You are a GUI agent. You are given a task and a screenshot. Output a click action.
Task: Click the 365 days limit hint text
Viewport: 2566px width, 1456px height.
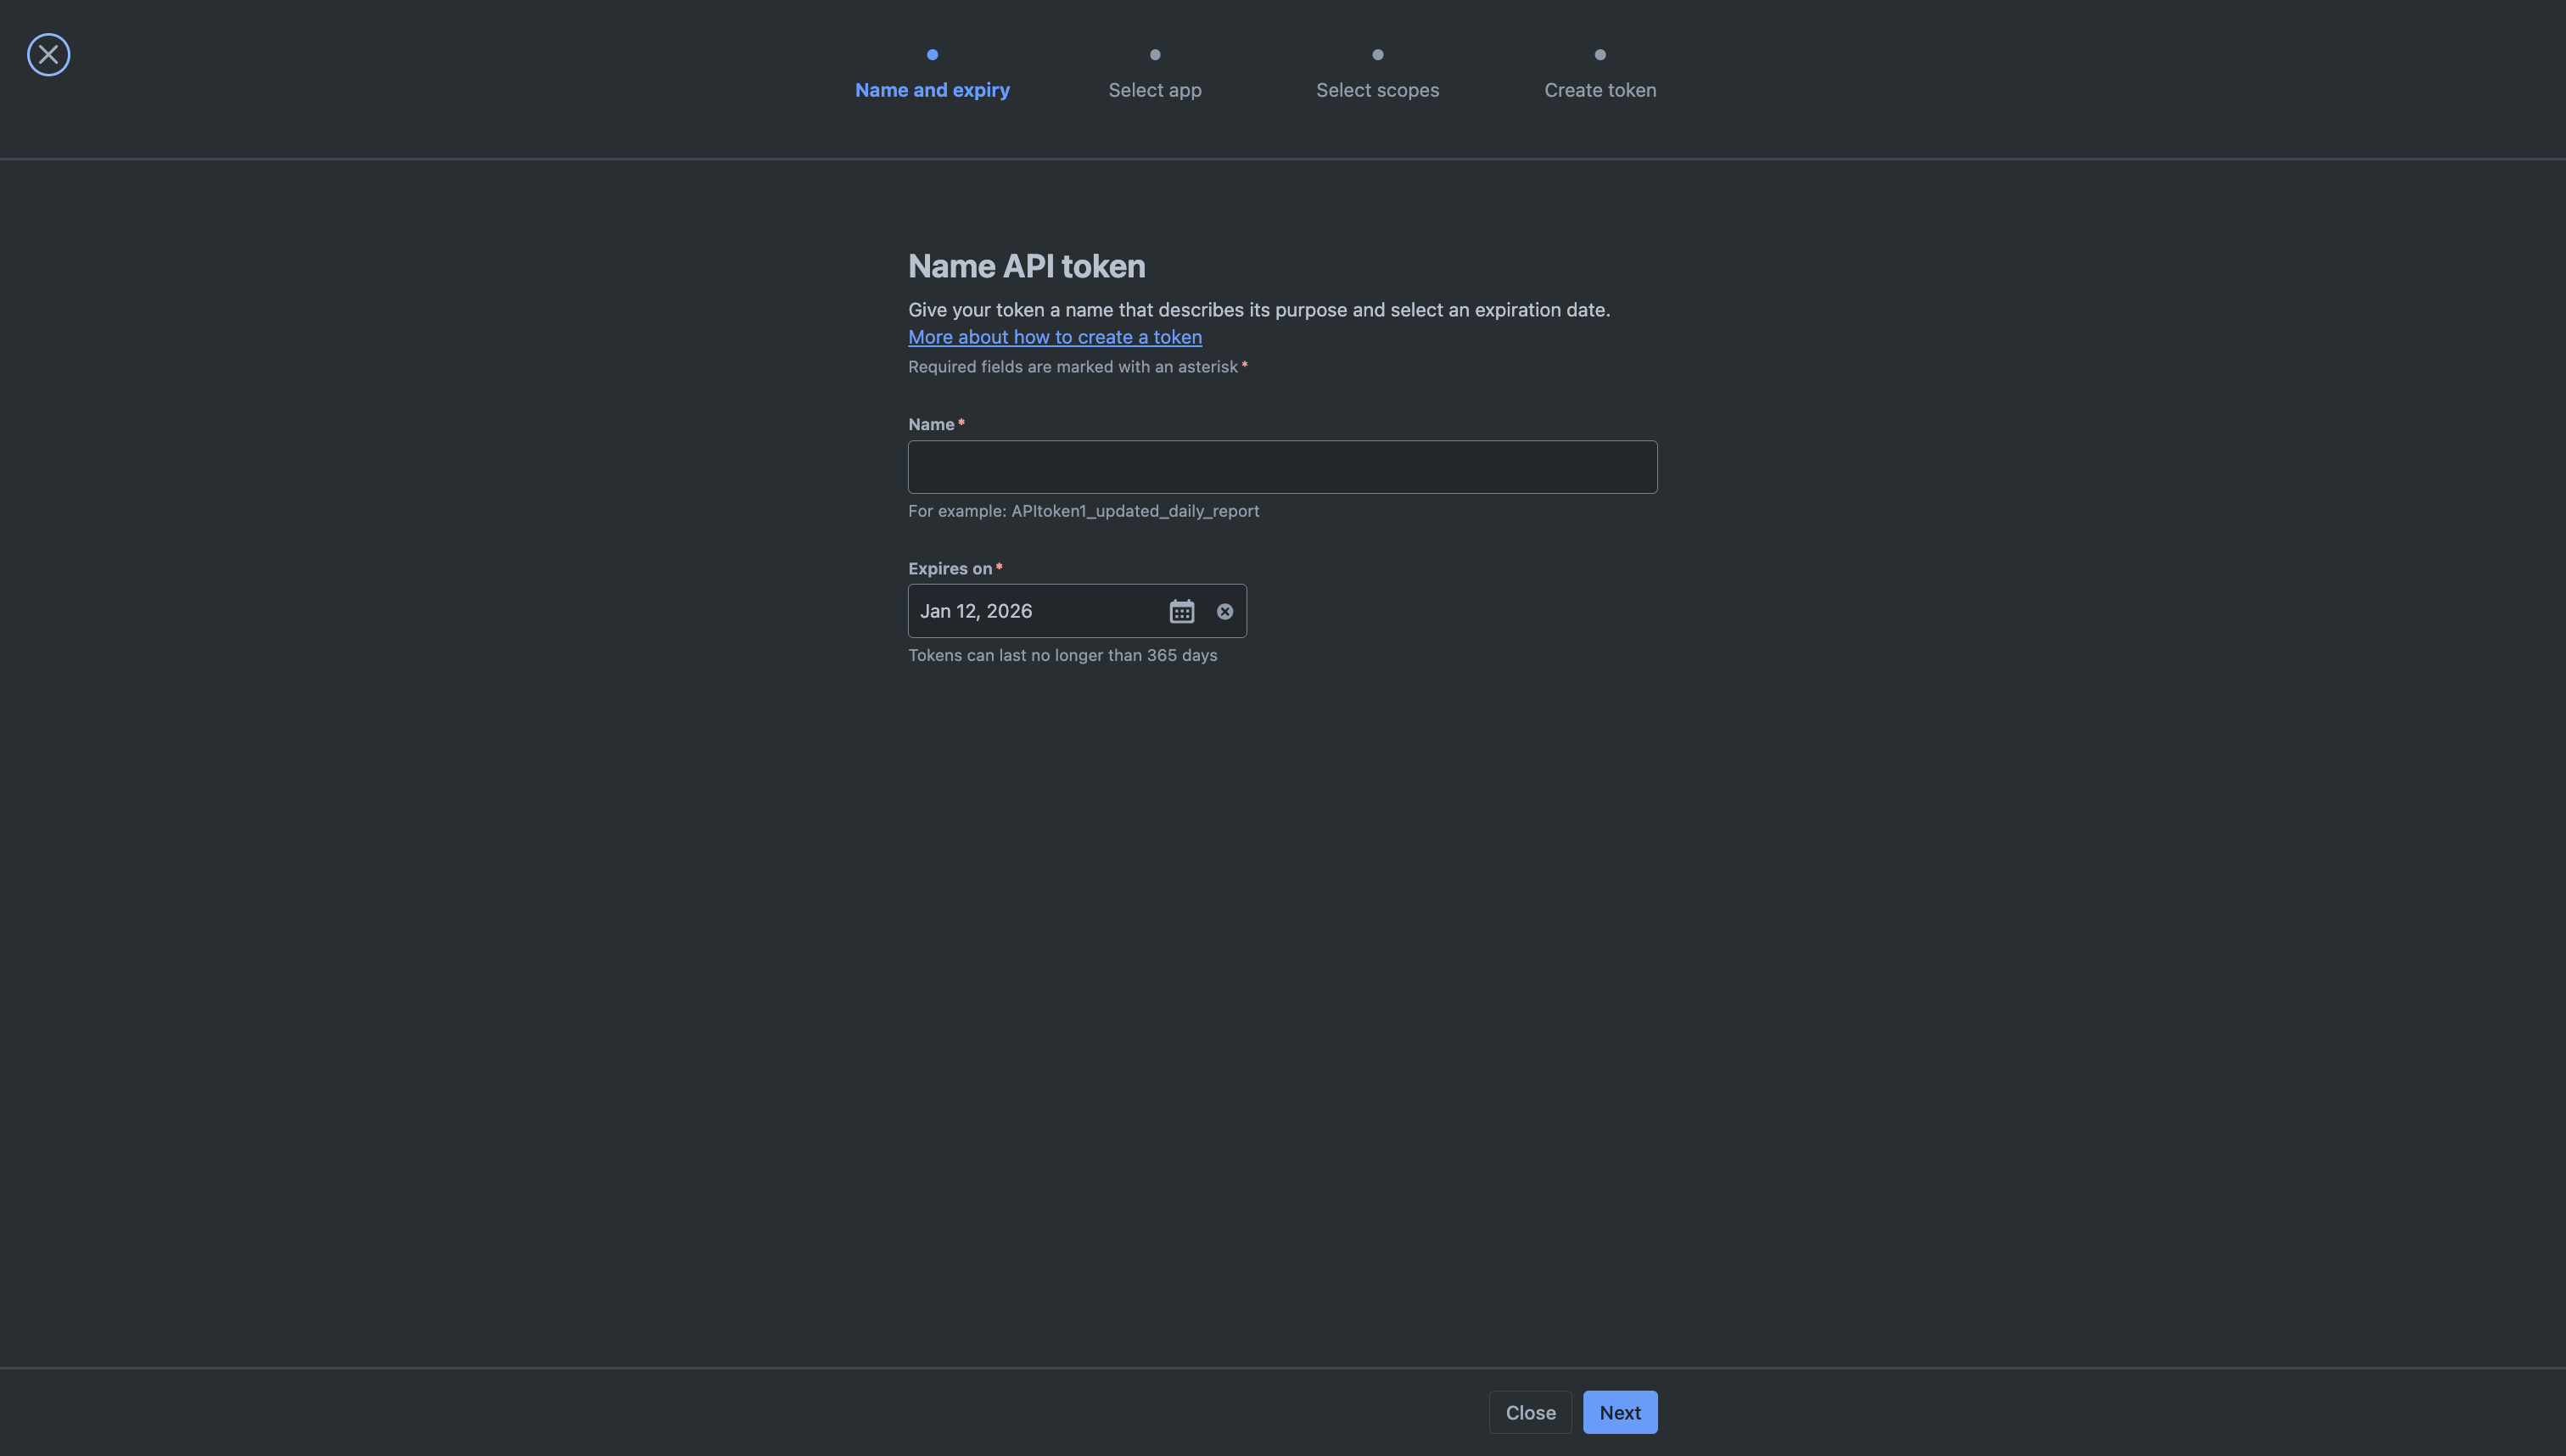(1062, 655)
